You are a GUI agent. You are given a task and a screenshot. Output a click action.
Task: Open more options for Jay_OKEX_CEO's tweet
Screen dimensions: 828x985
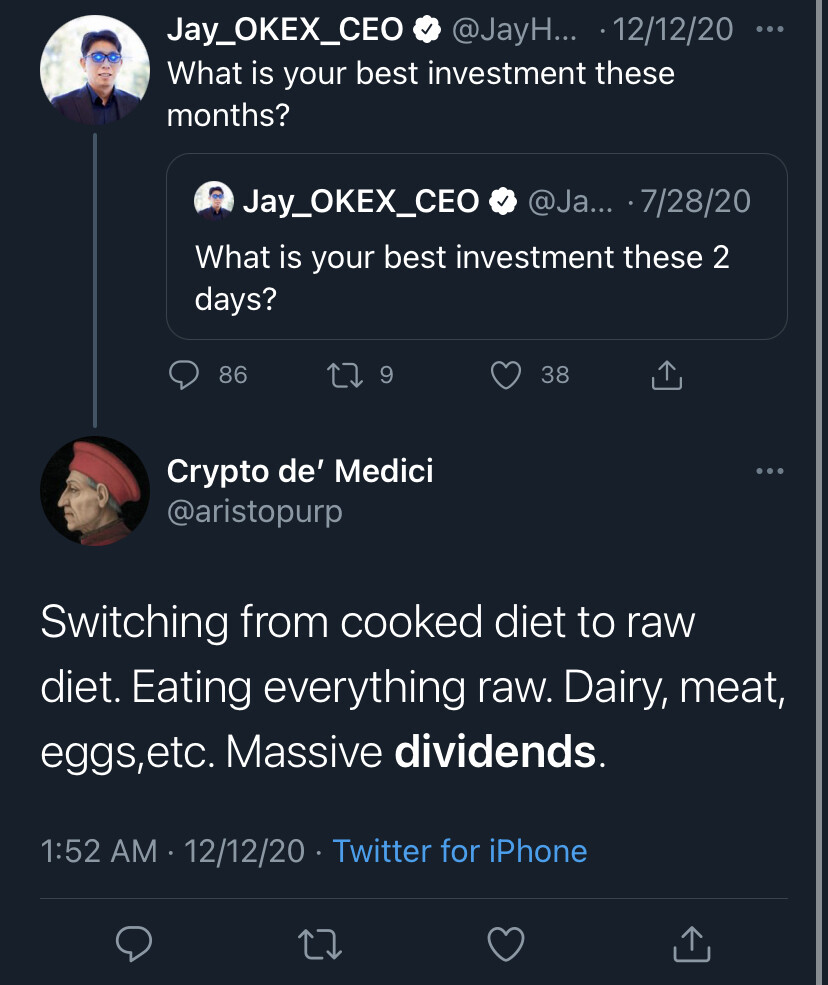point(769,30)
